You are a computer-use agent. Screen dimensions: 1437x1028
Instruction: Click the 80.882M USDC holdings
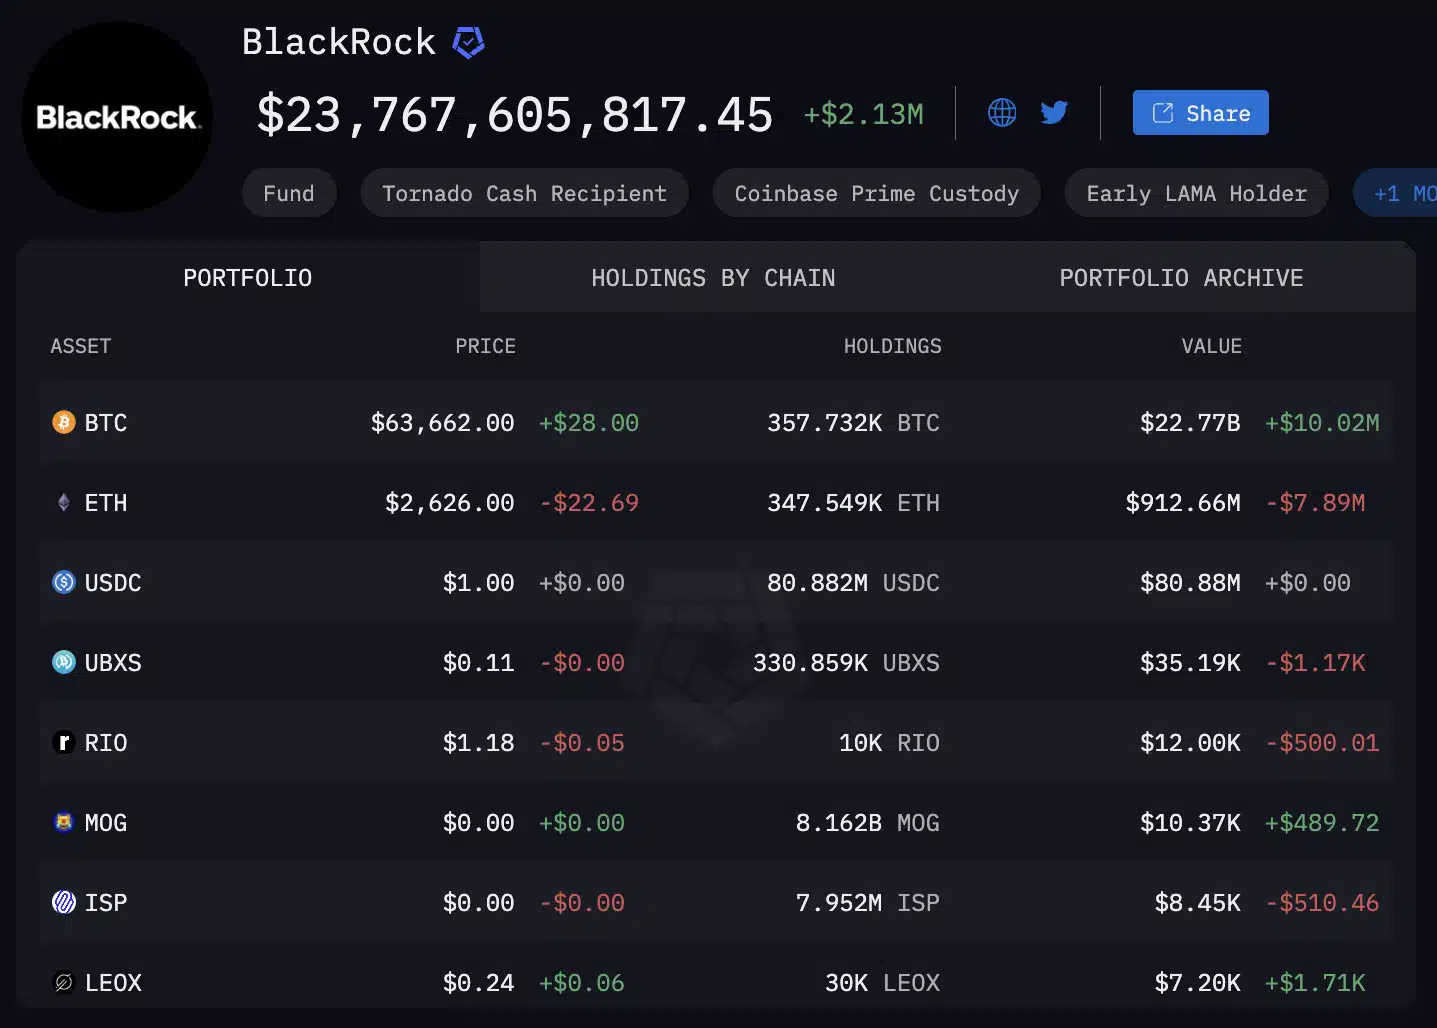click(x=853, y=583)
